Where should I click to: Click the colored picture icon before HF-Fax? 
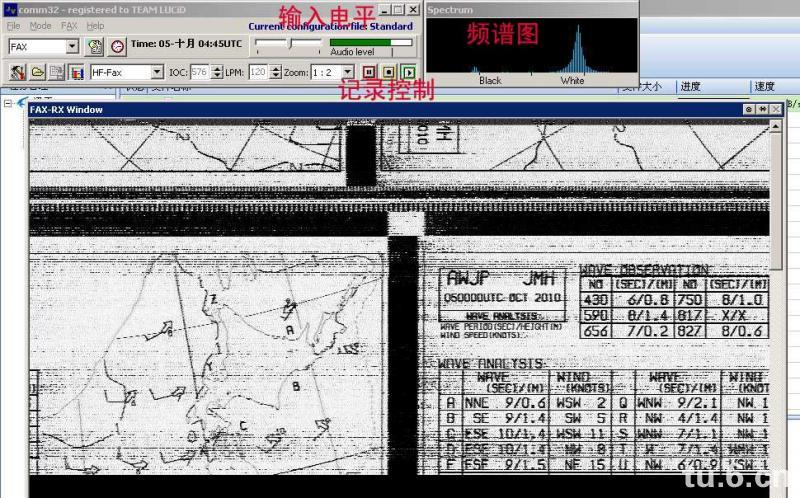(x=76, y=72)
